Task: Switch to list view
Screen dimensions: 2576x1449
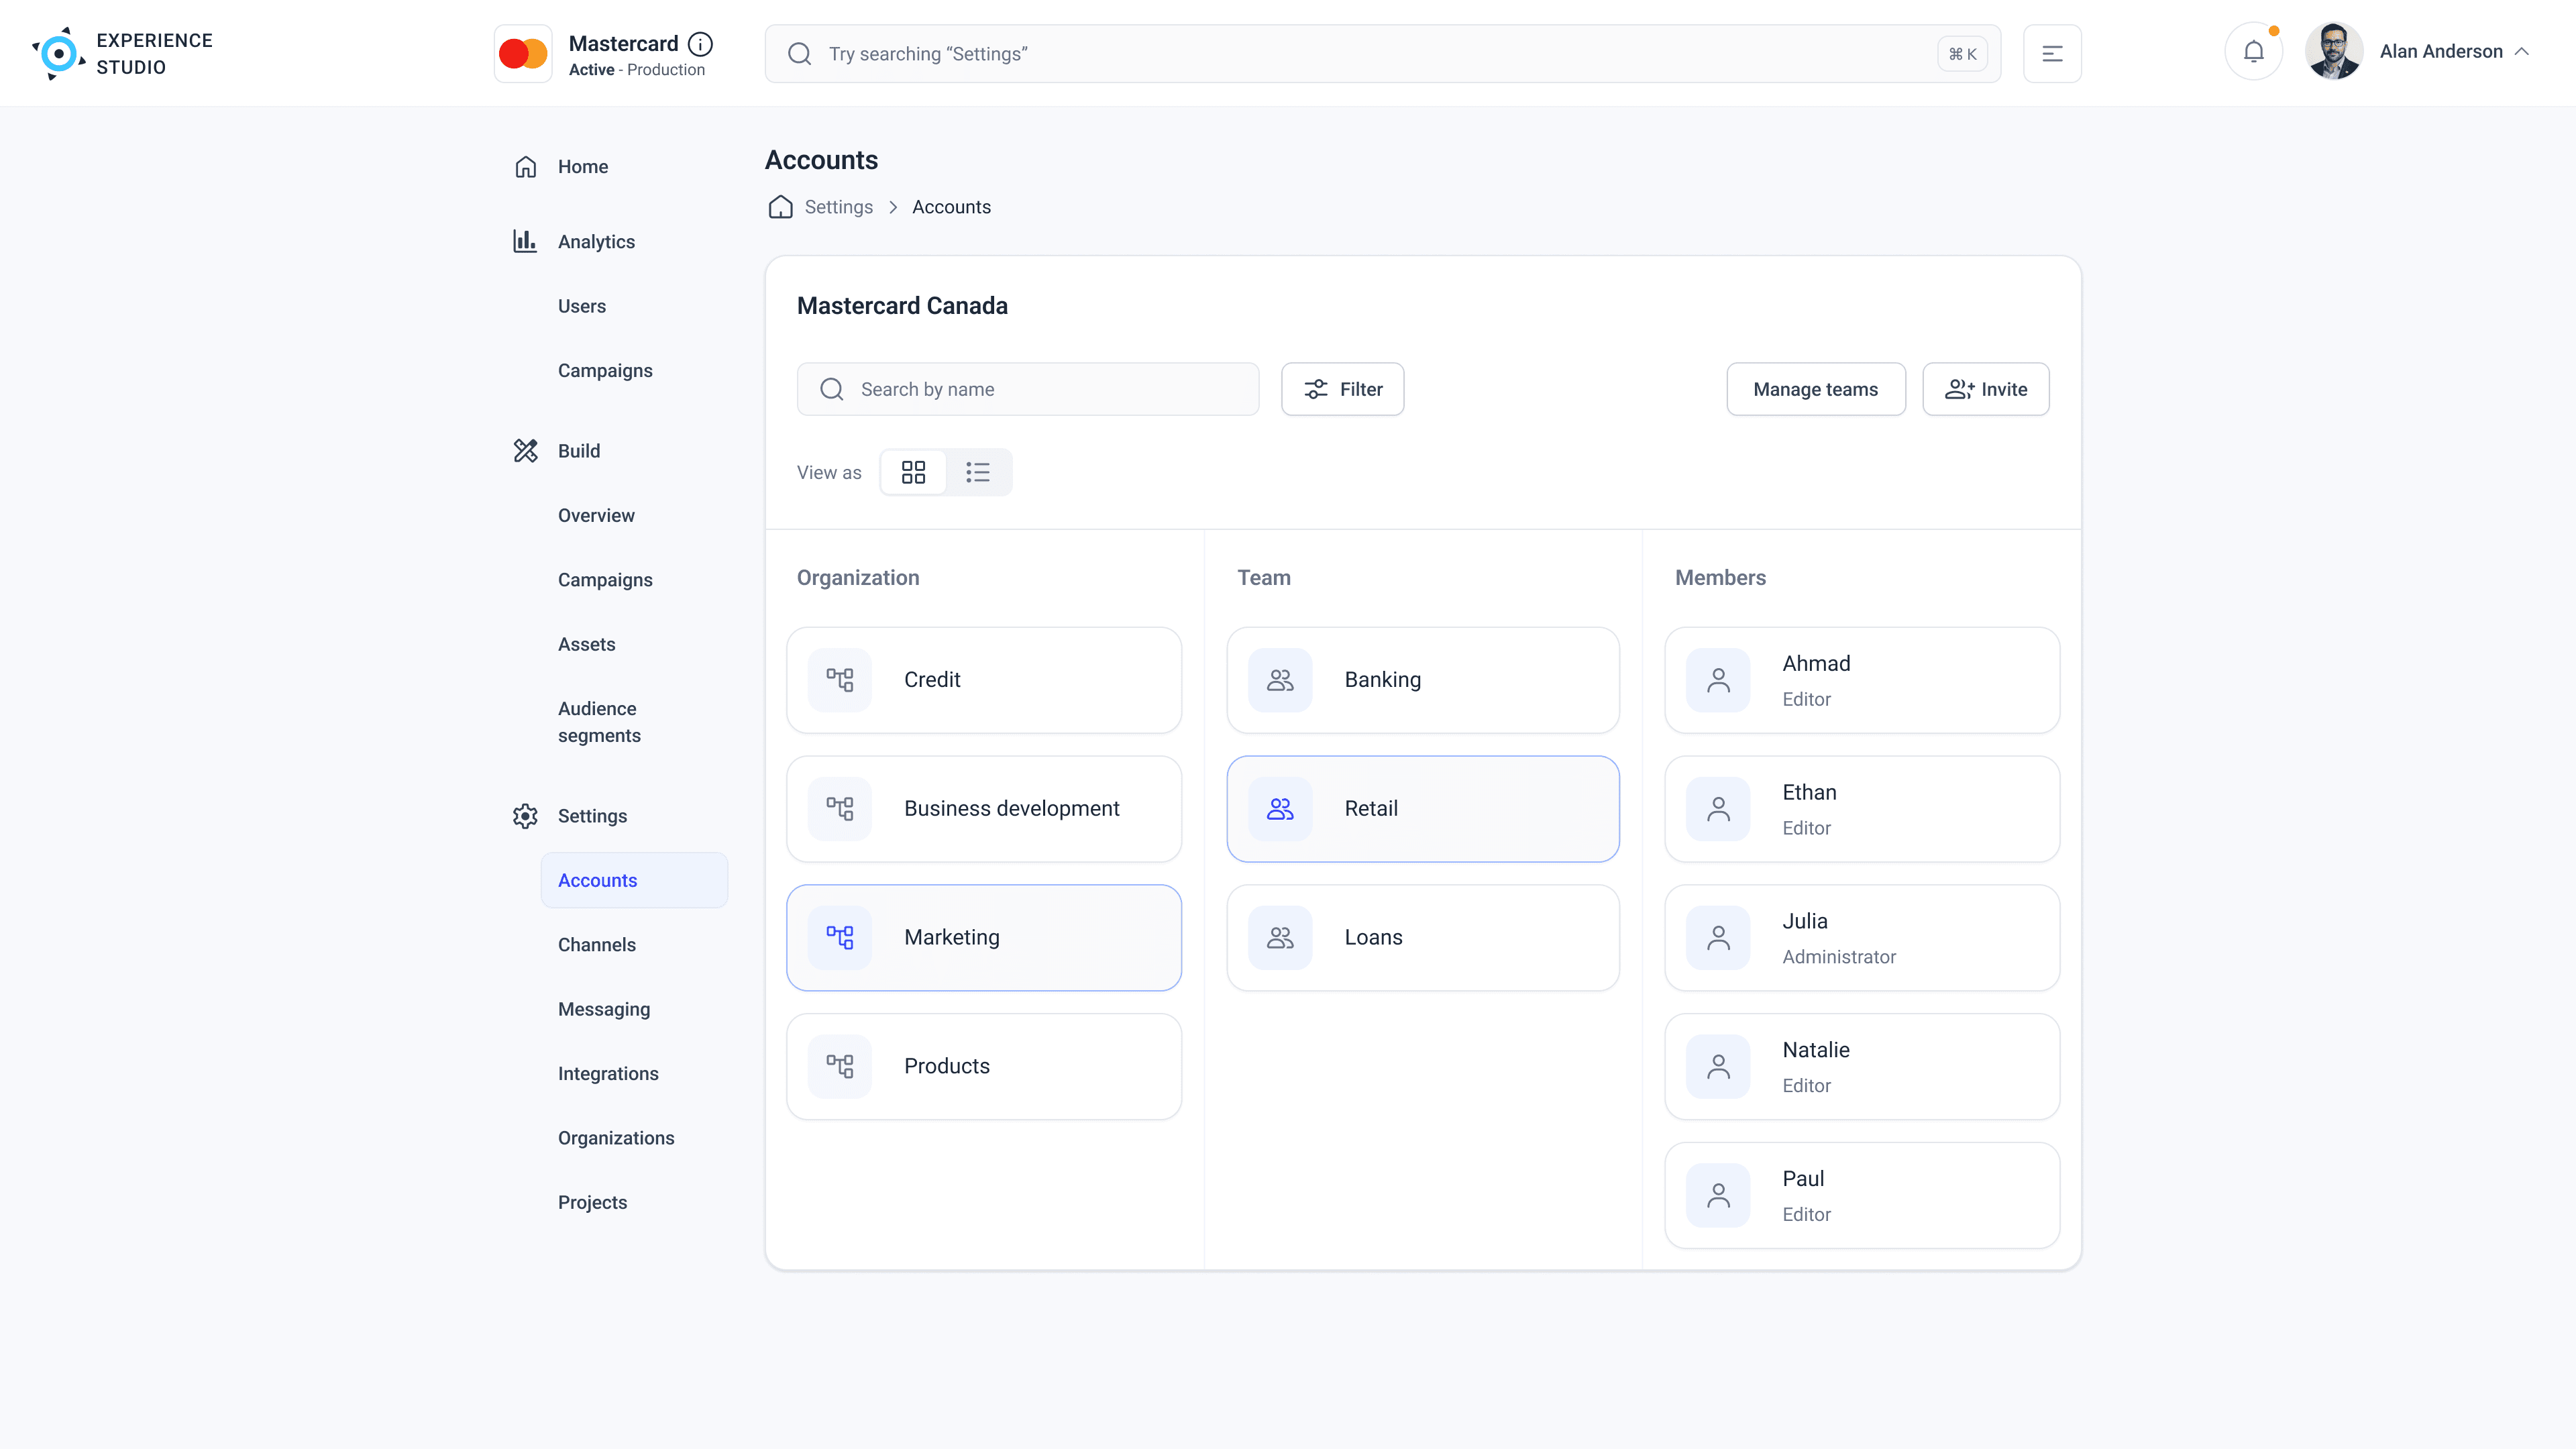Action: click(977, 472)
